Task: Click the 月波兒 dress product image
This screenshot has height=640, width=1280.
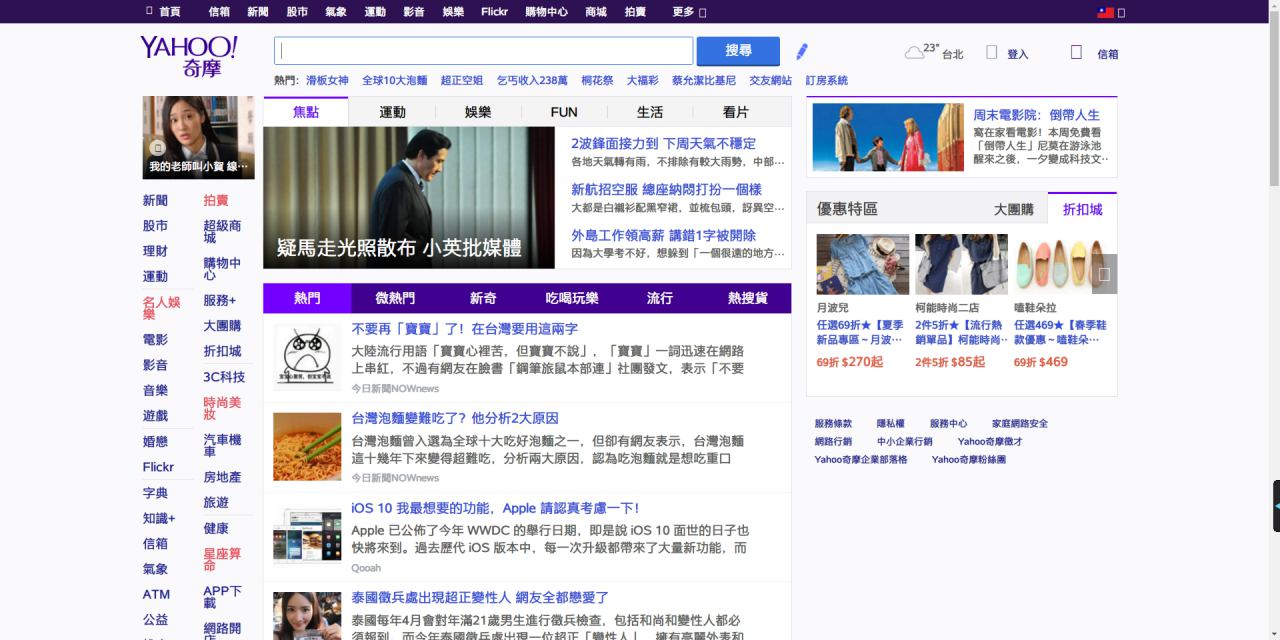Action: click(x=863, y=264)
